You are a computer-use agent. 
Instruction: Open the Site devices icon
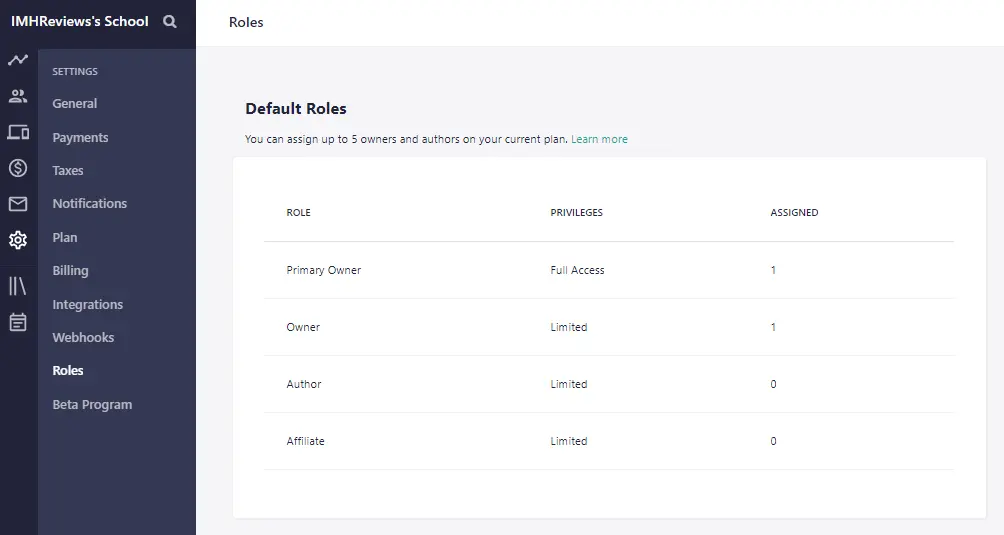click(x=18, y=132)
